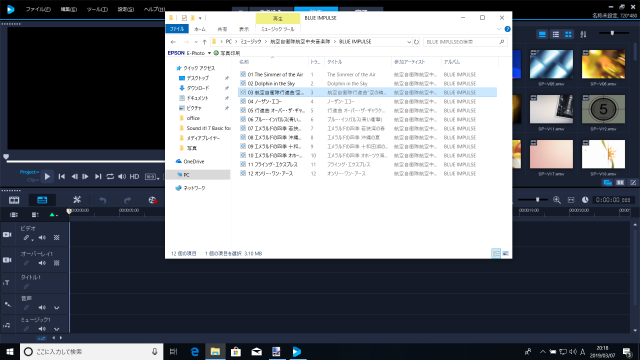
Task: Fit project in timeline window icon
Action: (x=571, y=200)
